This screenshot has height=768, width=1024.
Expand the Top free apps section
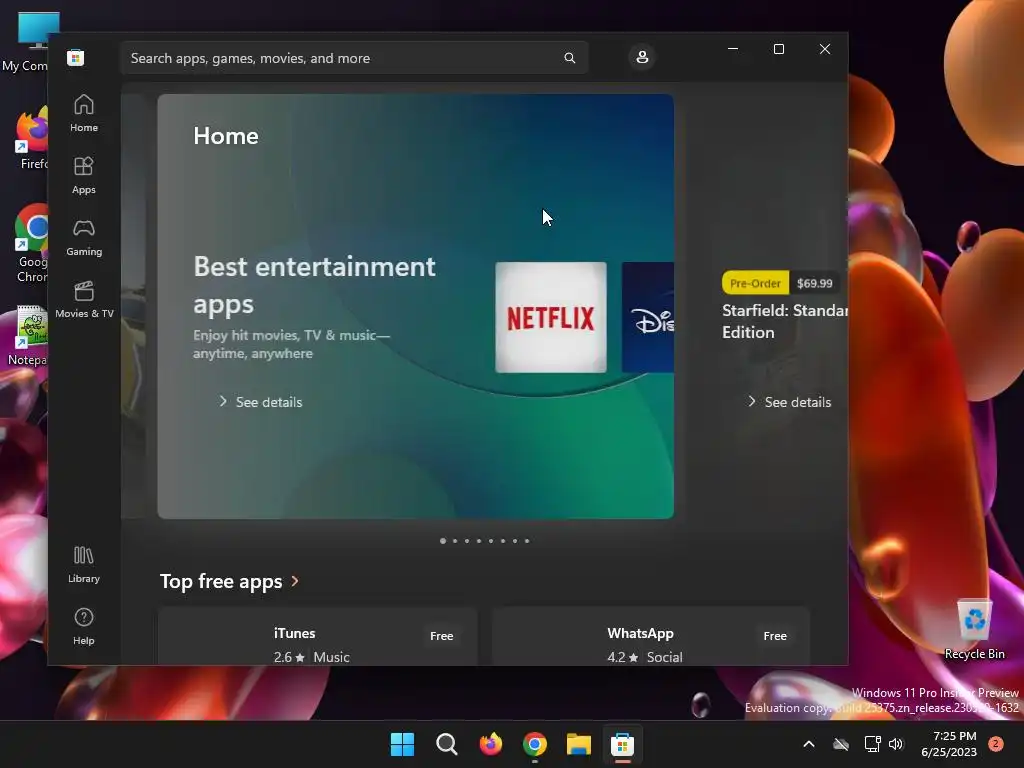pos(230,581)
